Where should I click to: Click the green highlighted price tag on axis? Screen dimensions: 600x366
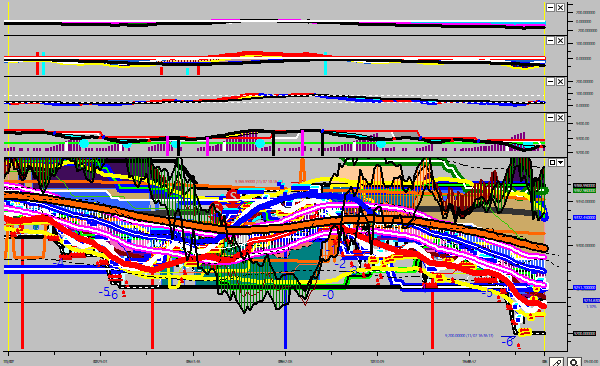(x=584, y=190)
